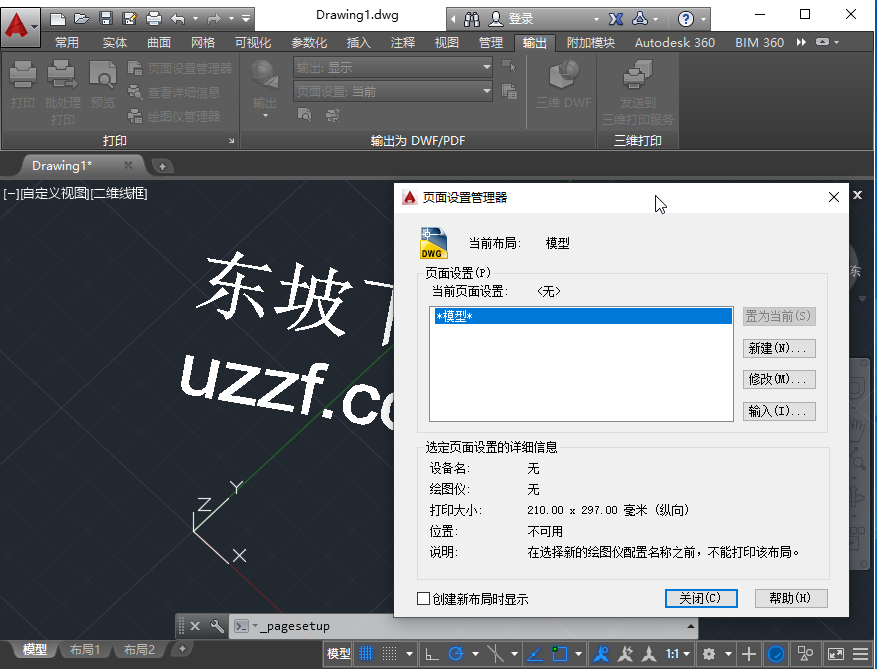Click the Save As icon in quick access toolbar
The width and height of the screenshot is (877, 669).
point(130,19)
